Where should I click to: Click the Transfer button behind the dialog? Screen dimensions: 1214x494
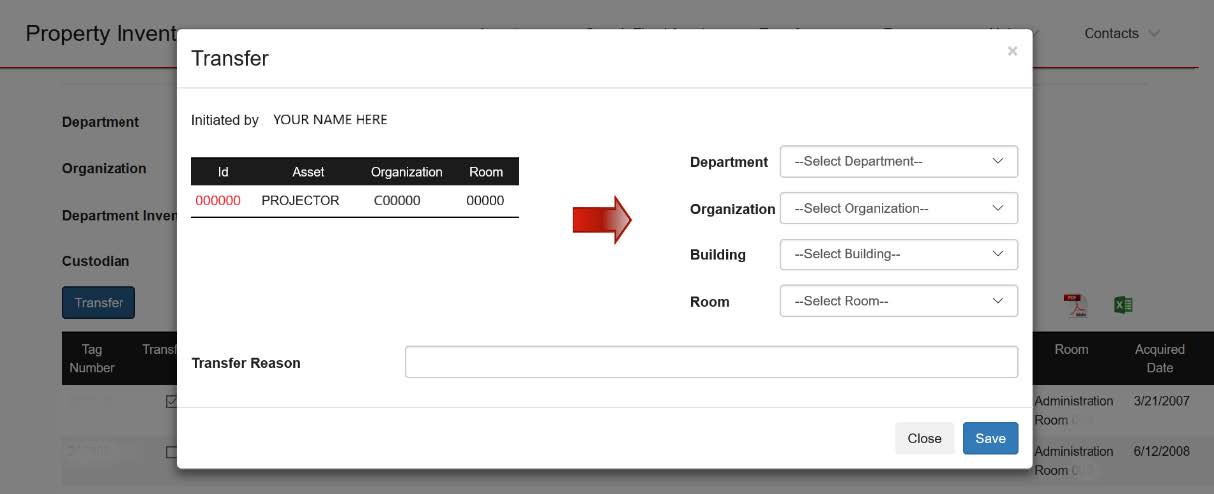click(98, 302)
